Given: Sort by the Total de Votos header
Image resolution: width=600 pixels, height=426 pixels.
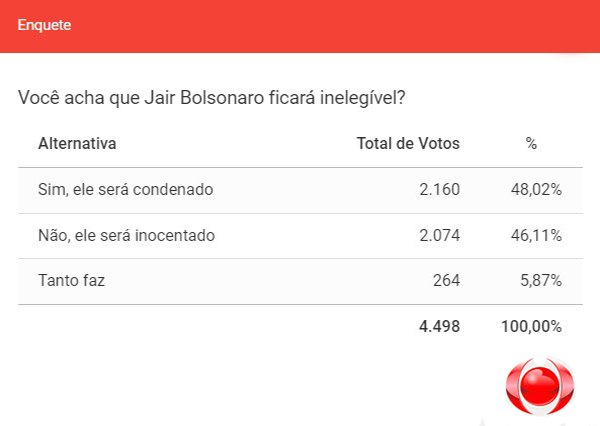Looking at the screenshot, I should (408, 144).
